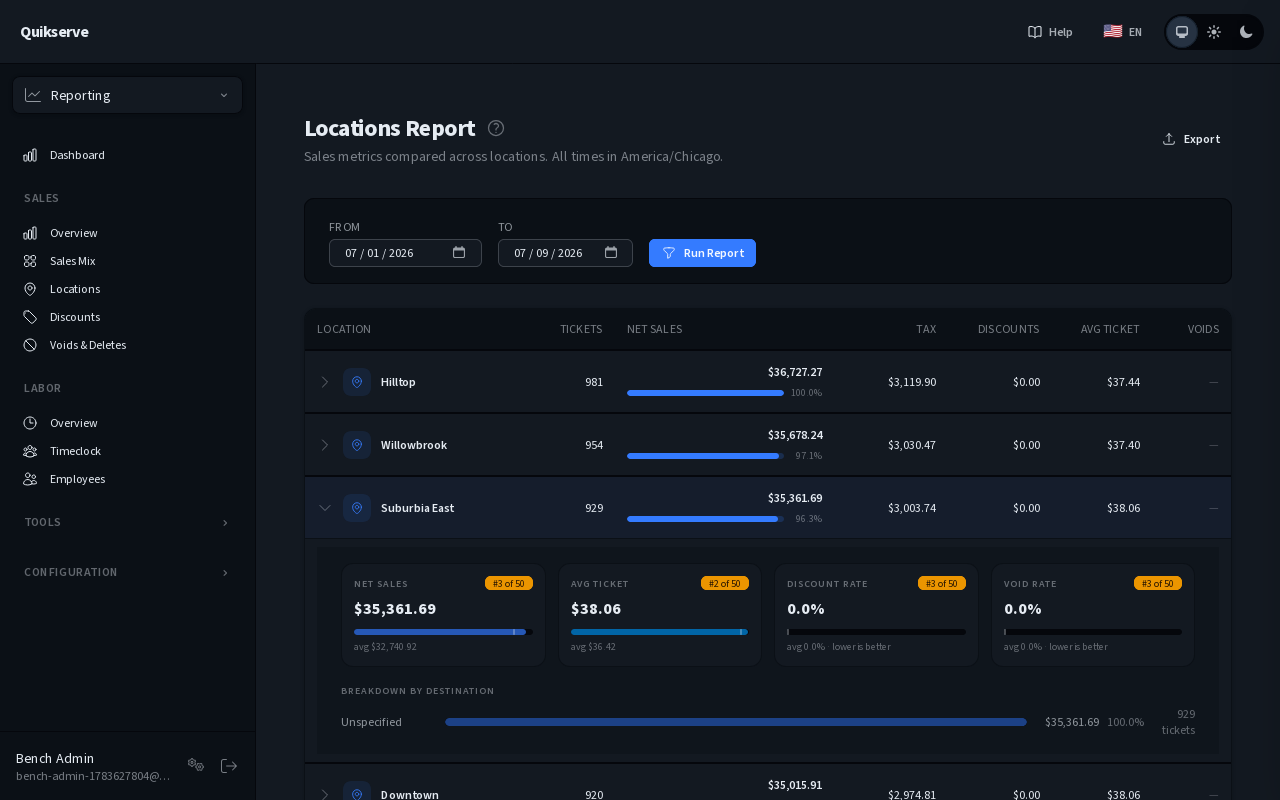The height and width of the screenshot is (800, 1280).
Task: Click the Bench Admin user name
Action: click(55, 758)
